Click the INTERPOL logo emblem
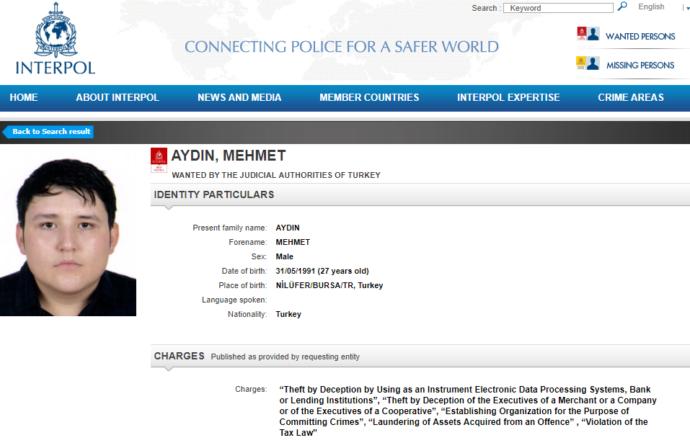Image resolution: width=690 pixels, height=448 pixels. (55, 30)
